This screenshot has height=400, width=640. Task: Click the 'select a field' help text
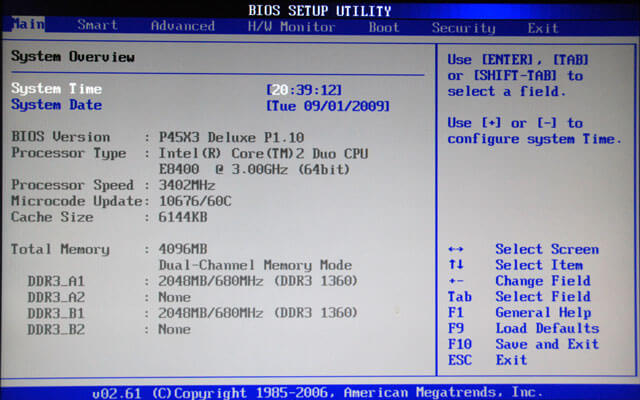[507, 91]
